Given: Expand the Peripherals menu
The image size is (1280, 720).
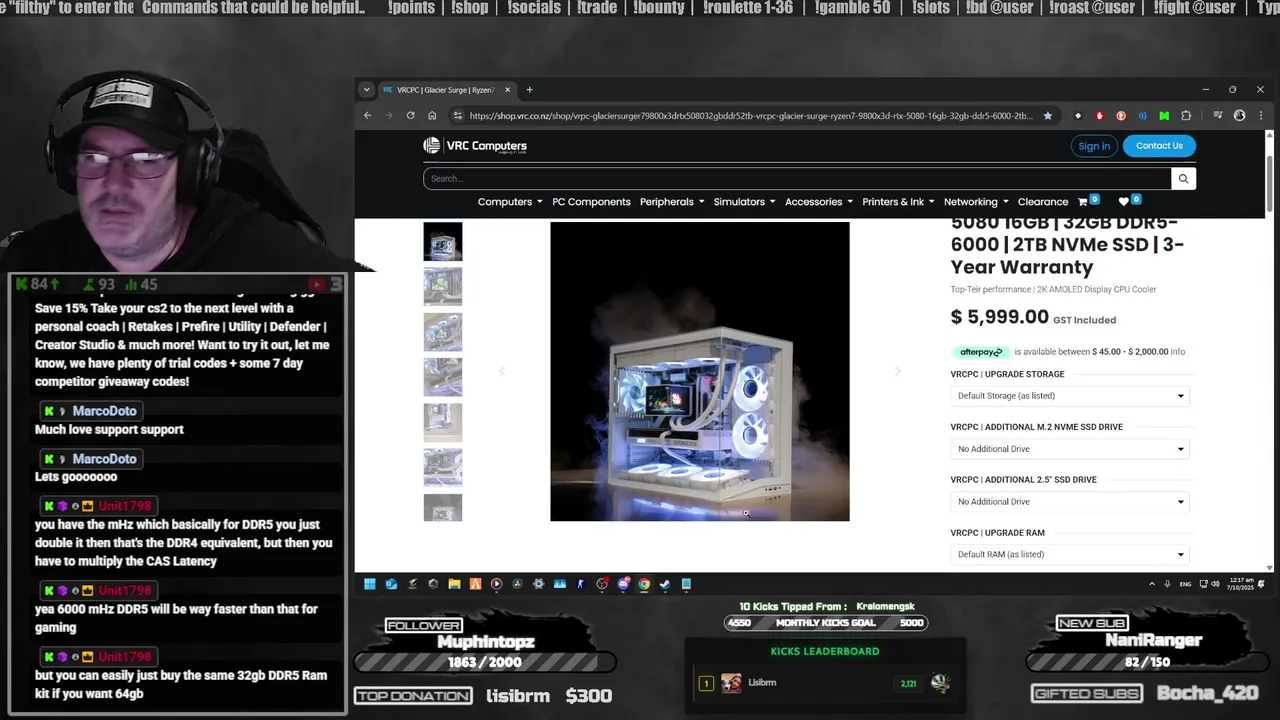Looking at the screenshot, I should coord(672,201).
